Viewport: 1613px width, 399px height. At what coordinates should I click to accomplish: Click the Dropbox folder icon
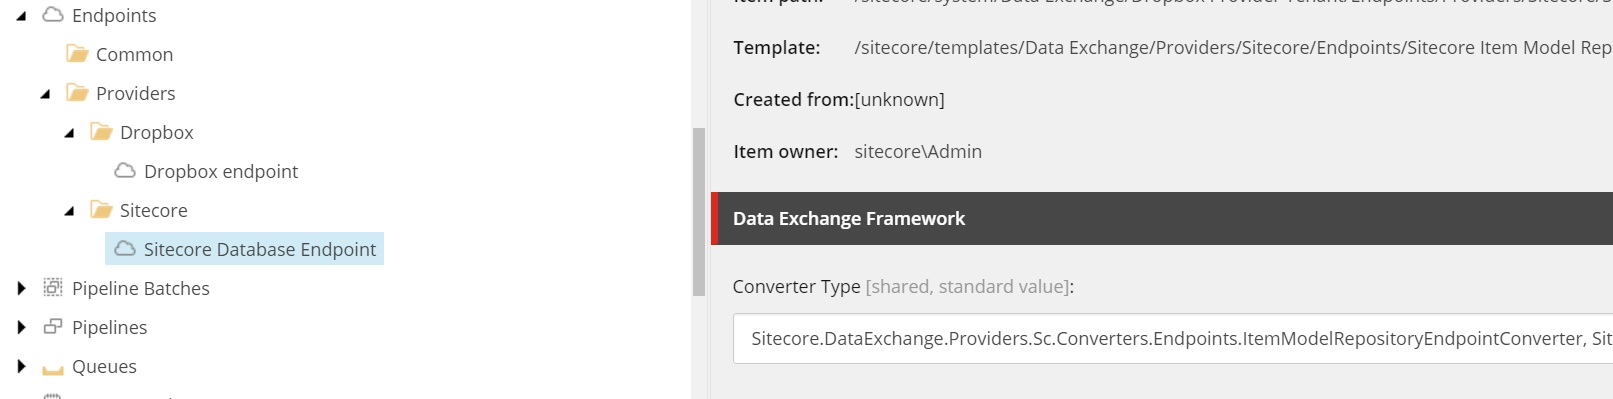(101, 131)
